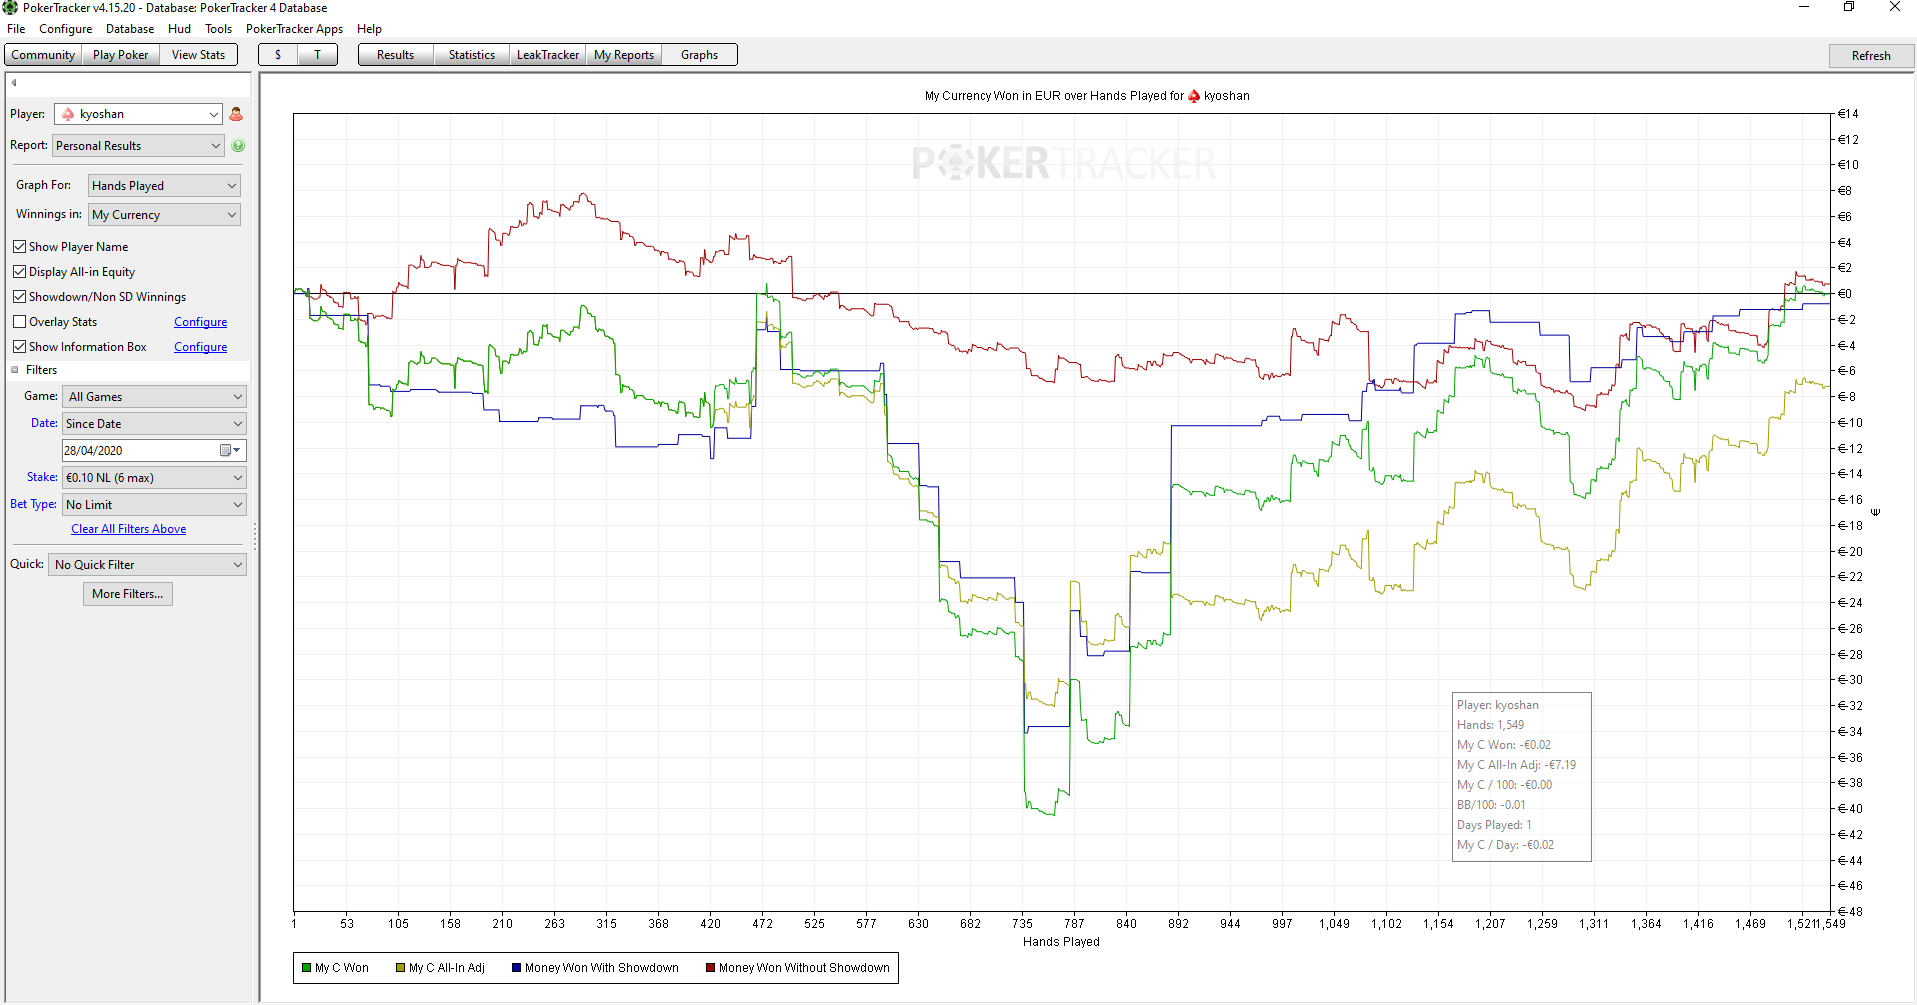Open the Quick filter dropdown
The width and height of the screenshot is (1917, 1005).
pyautogui.click(x=147, y=565)
